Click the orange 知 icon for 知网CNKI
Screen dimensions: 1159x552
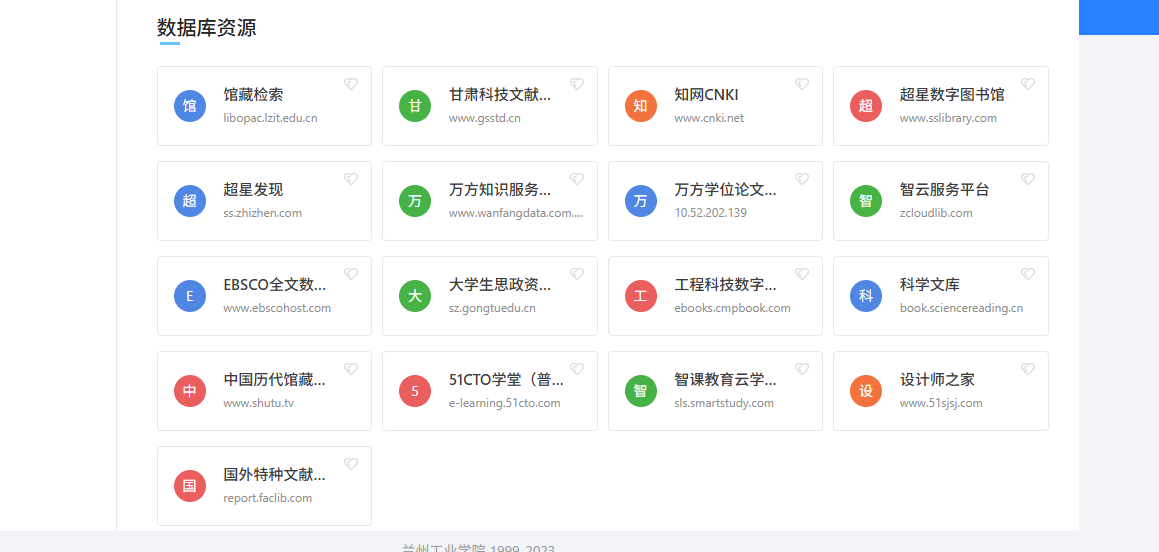[641, 106]
